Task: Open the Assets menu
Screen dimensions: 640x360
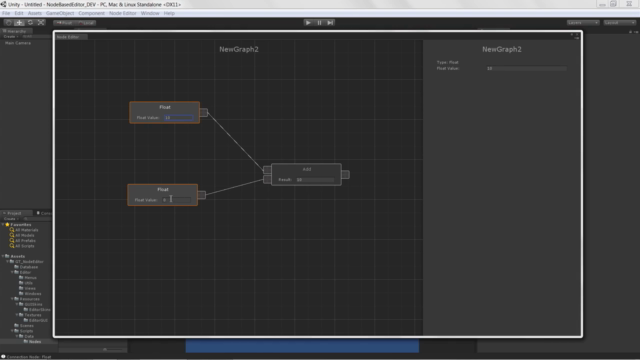Action: click(x=35, y=13)
